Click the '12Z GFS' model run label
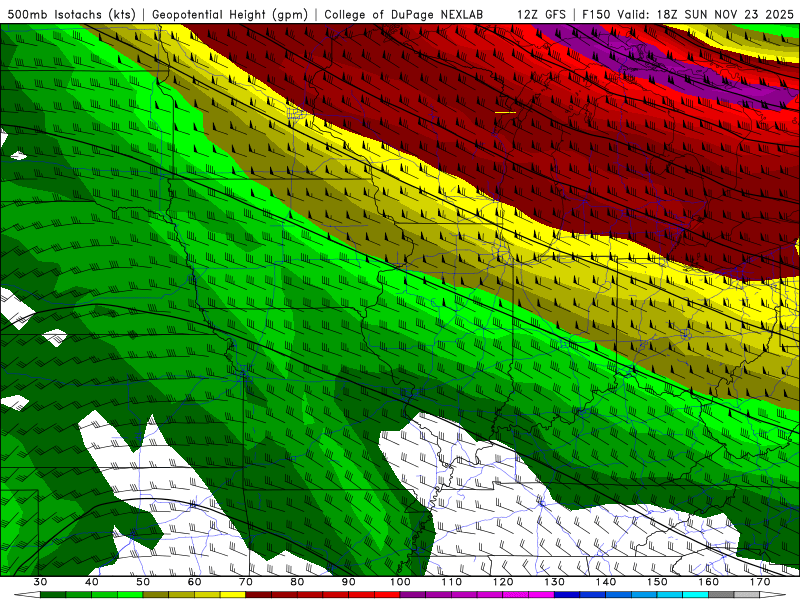 (x=541, y=15)
